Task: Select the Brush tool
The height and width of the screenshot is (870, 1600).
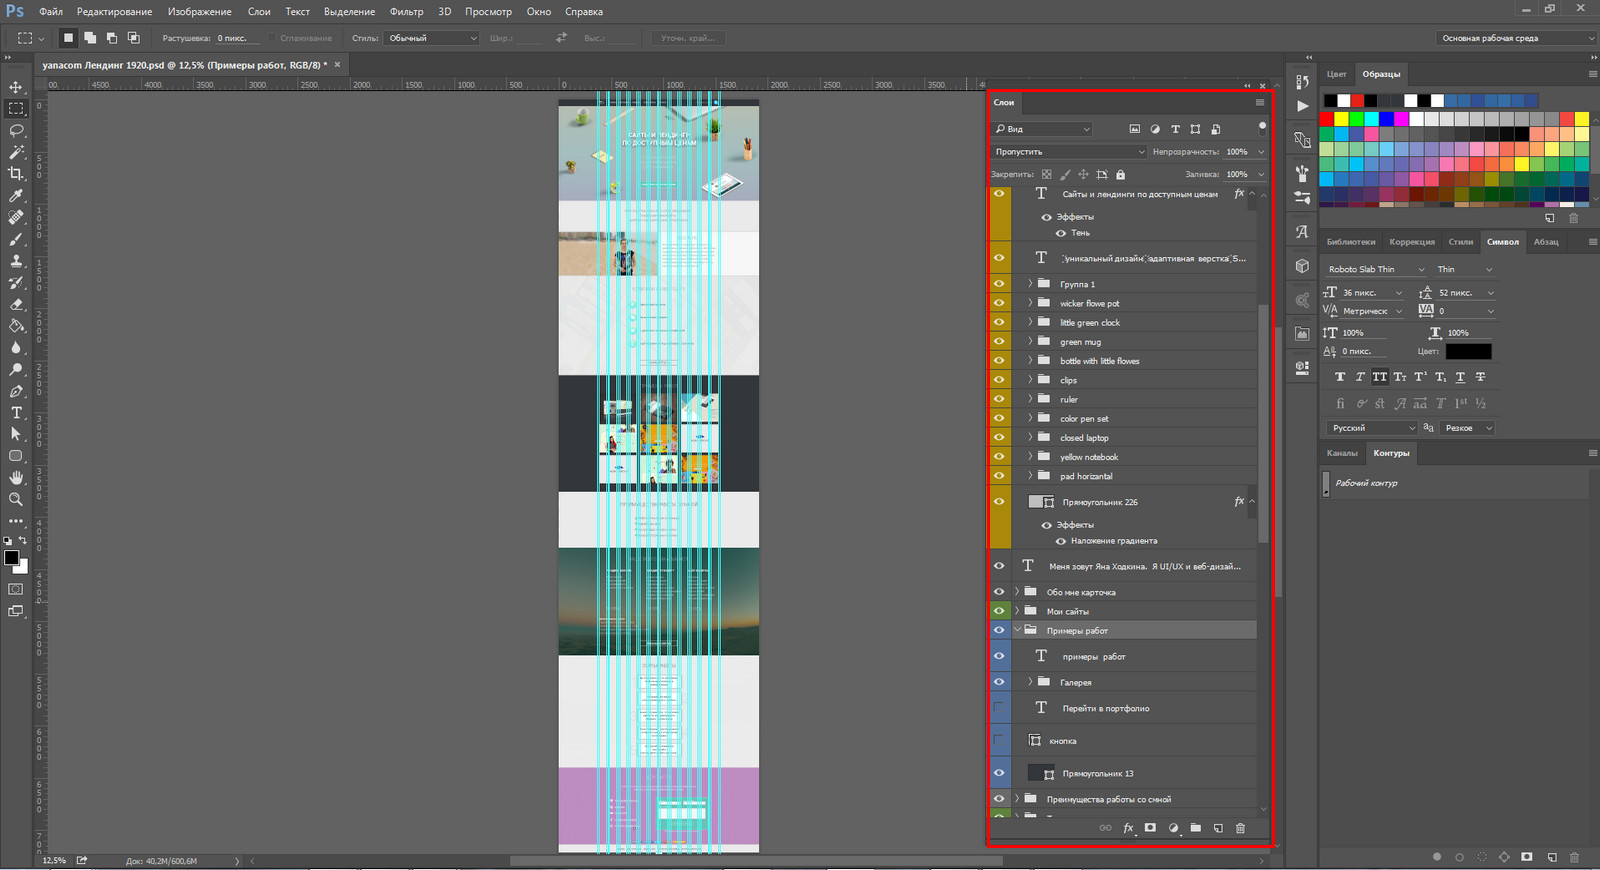Action: point(16,239)
